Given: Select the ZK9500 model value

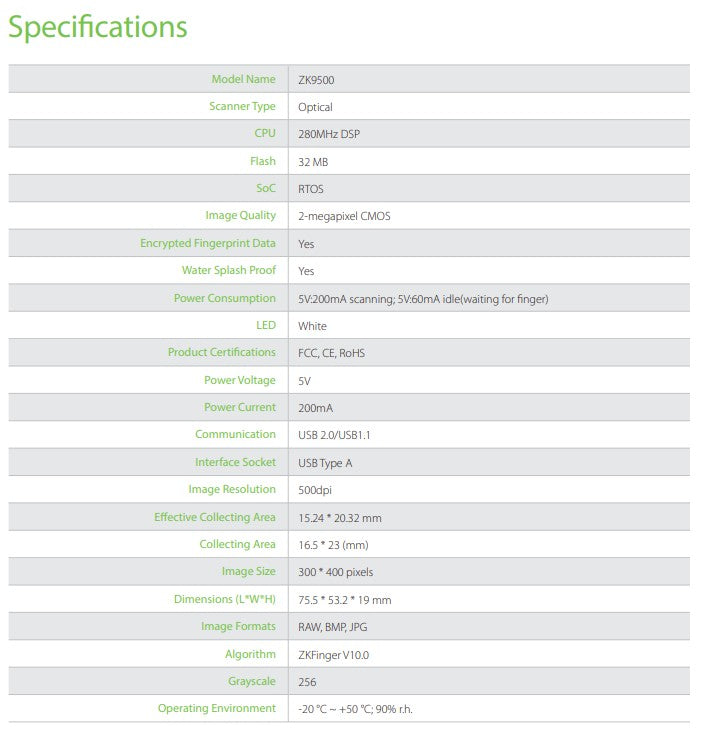Looking at the screenshot, I should 317,80.
